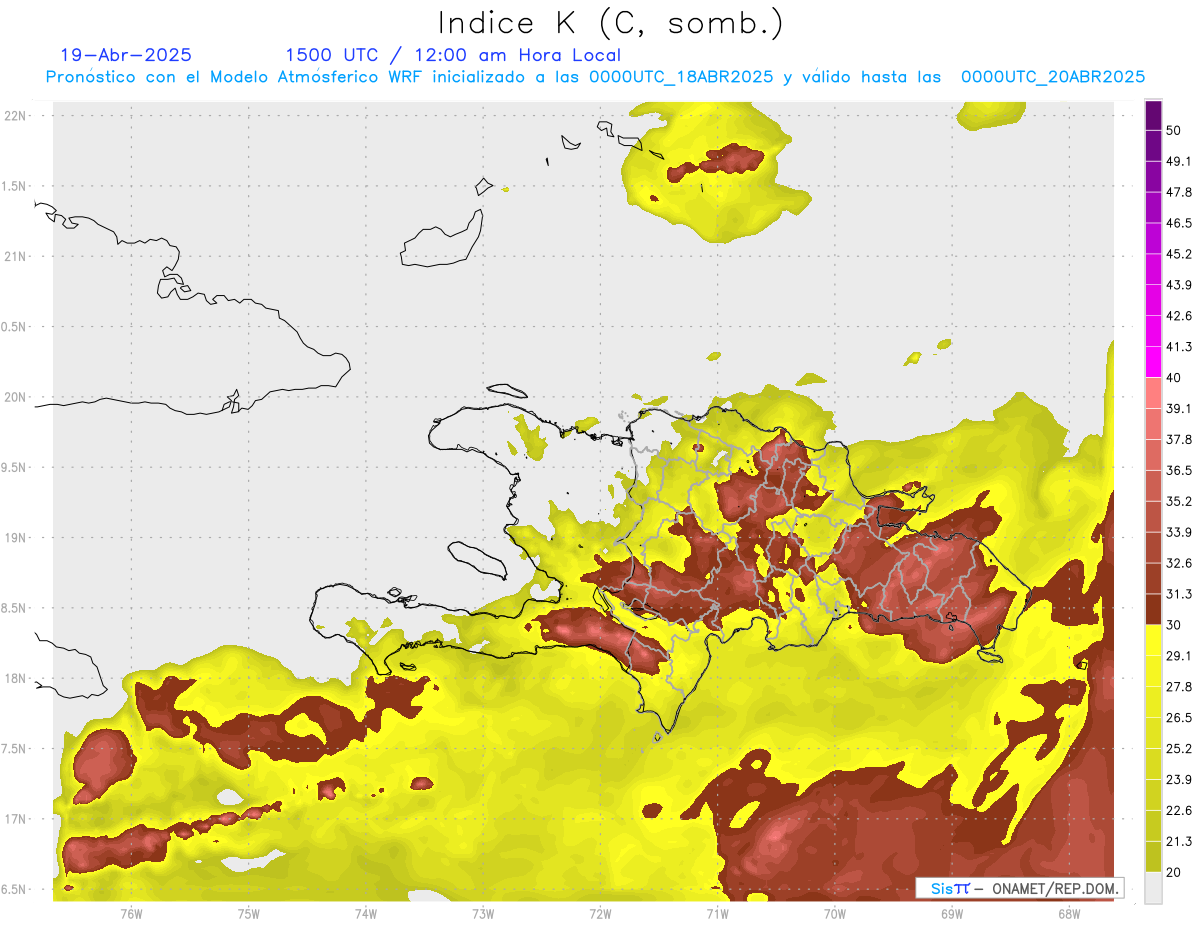This screenshot has height=927, width=1200.
Task: Click the map title "Indice K (C, somb.)"
Action: 610,22
